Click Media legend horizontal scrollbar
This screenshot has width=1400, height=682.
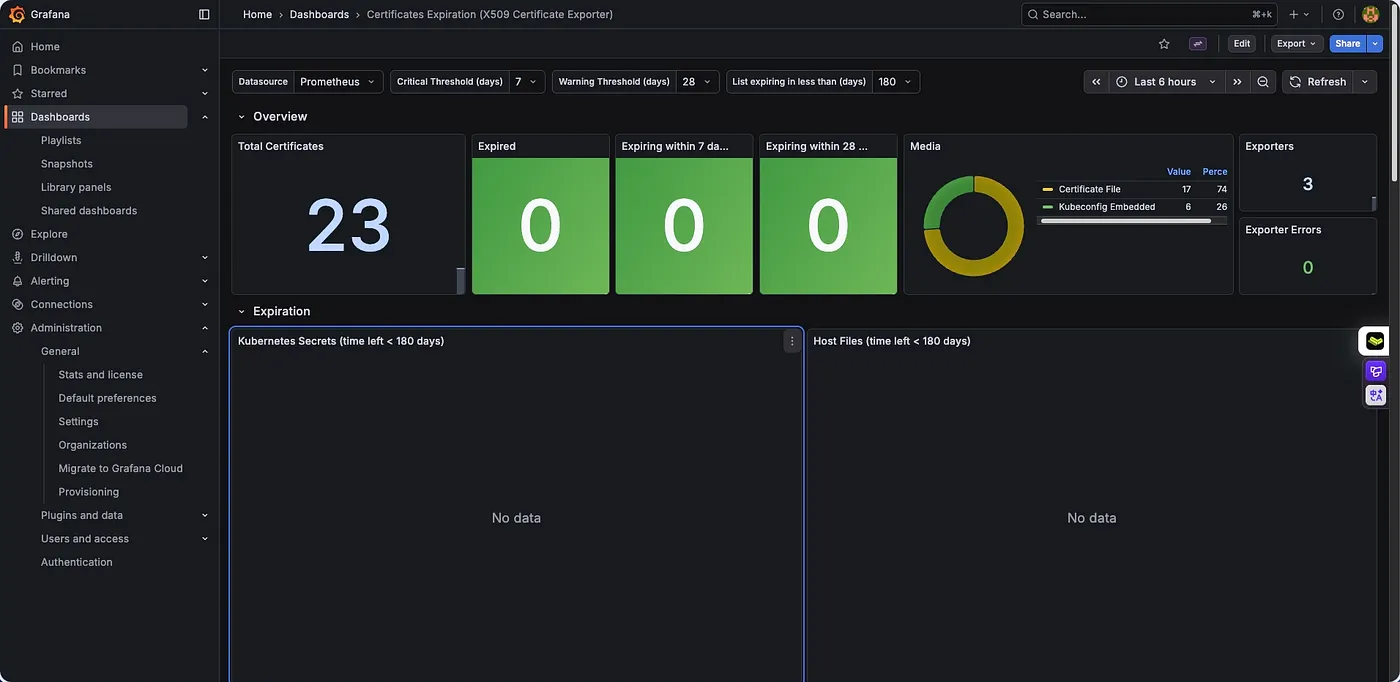(x=1126, y=221)
